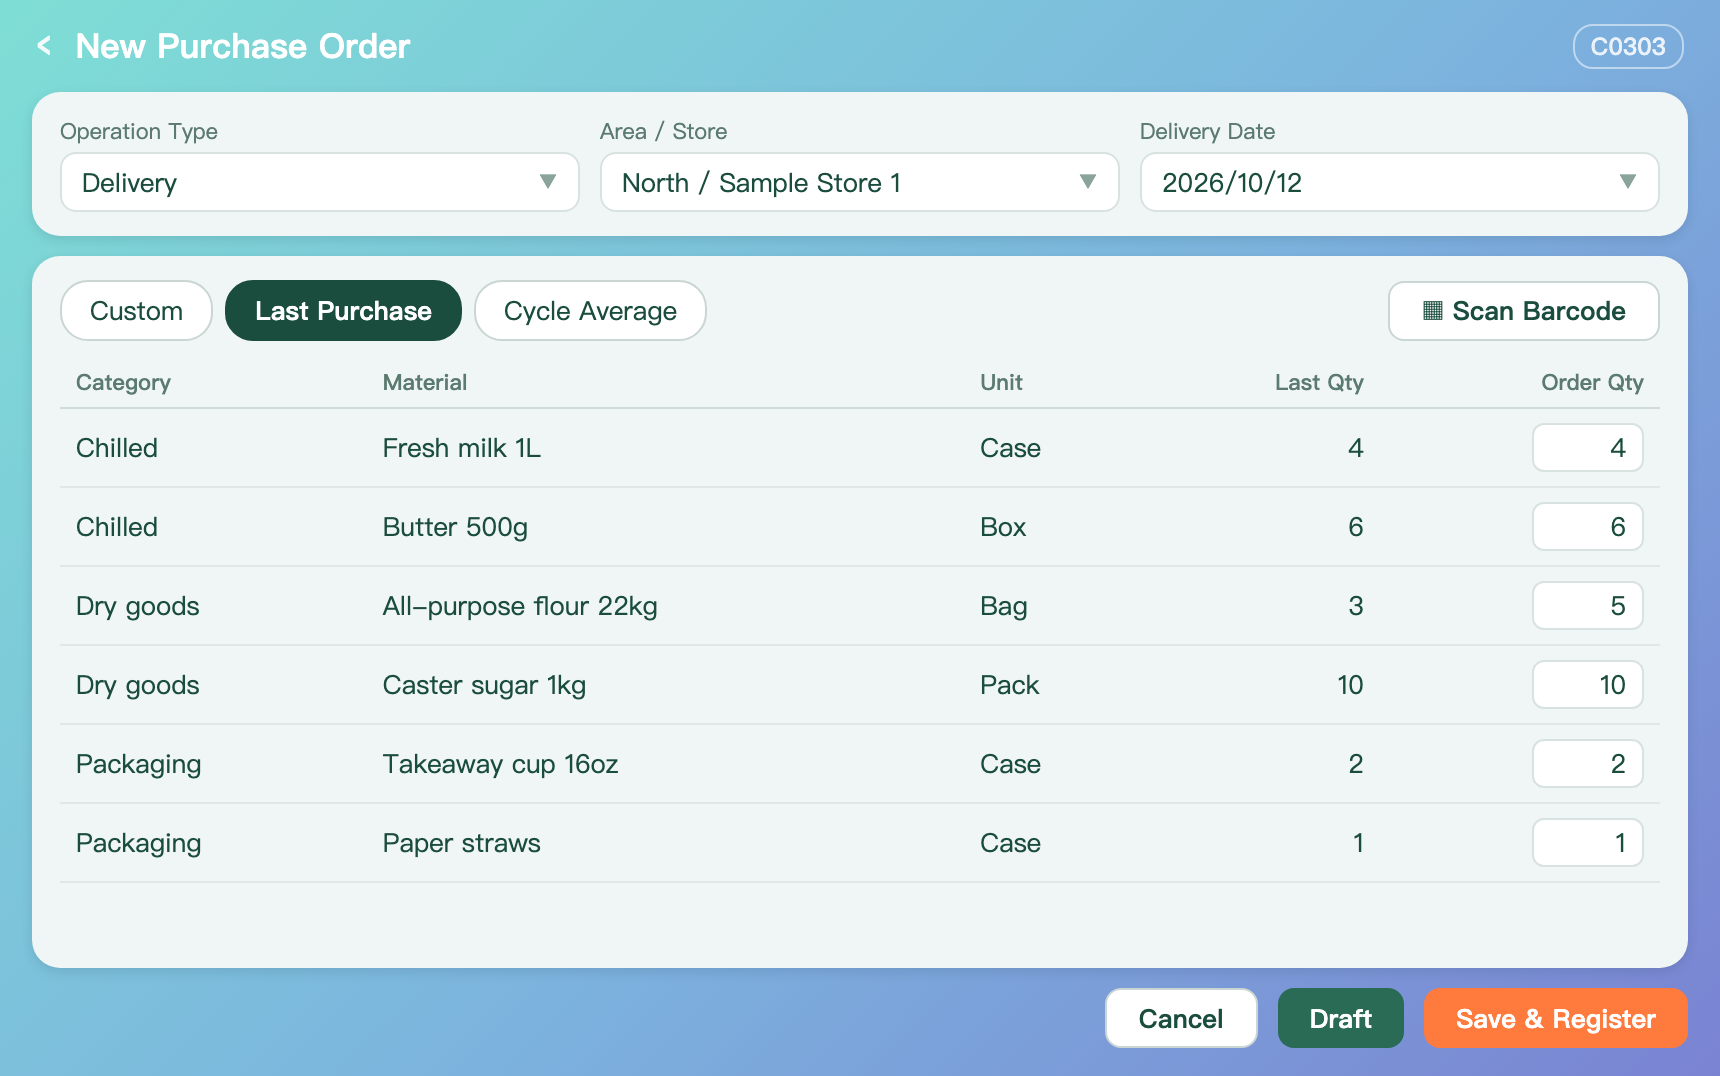Save the order as Draft

click(1340, 1018)
